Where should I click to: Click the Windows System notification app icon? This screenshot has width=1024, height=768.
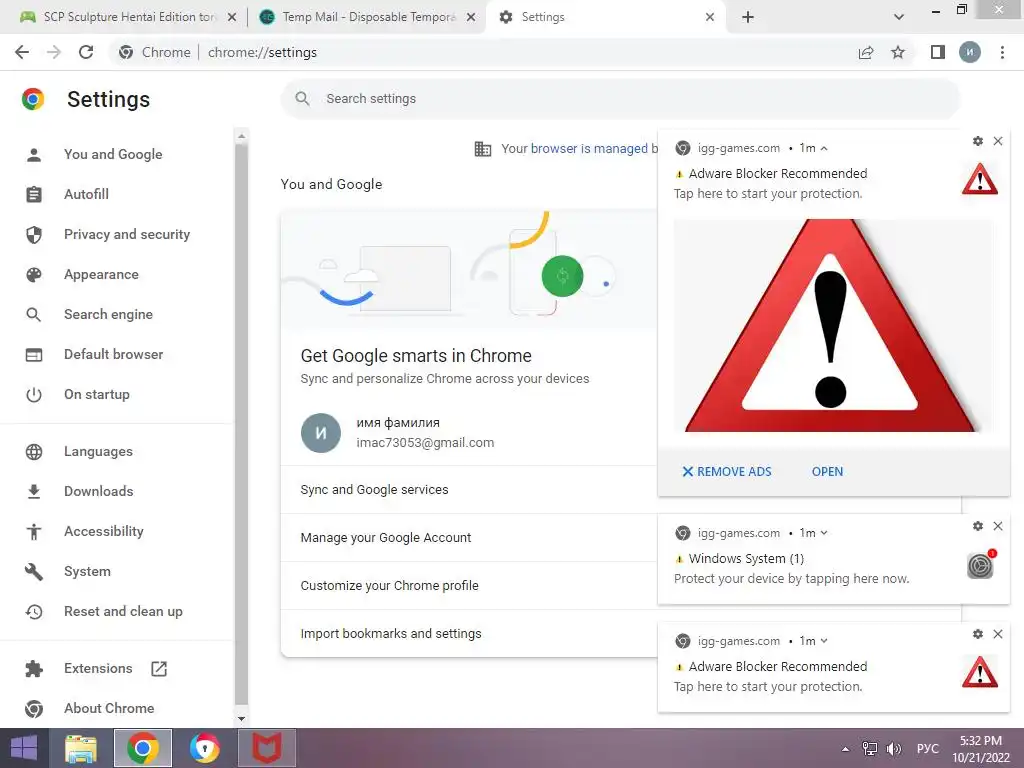tap(980, 564)
